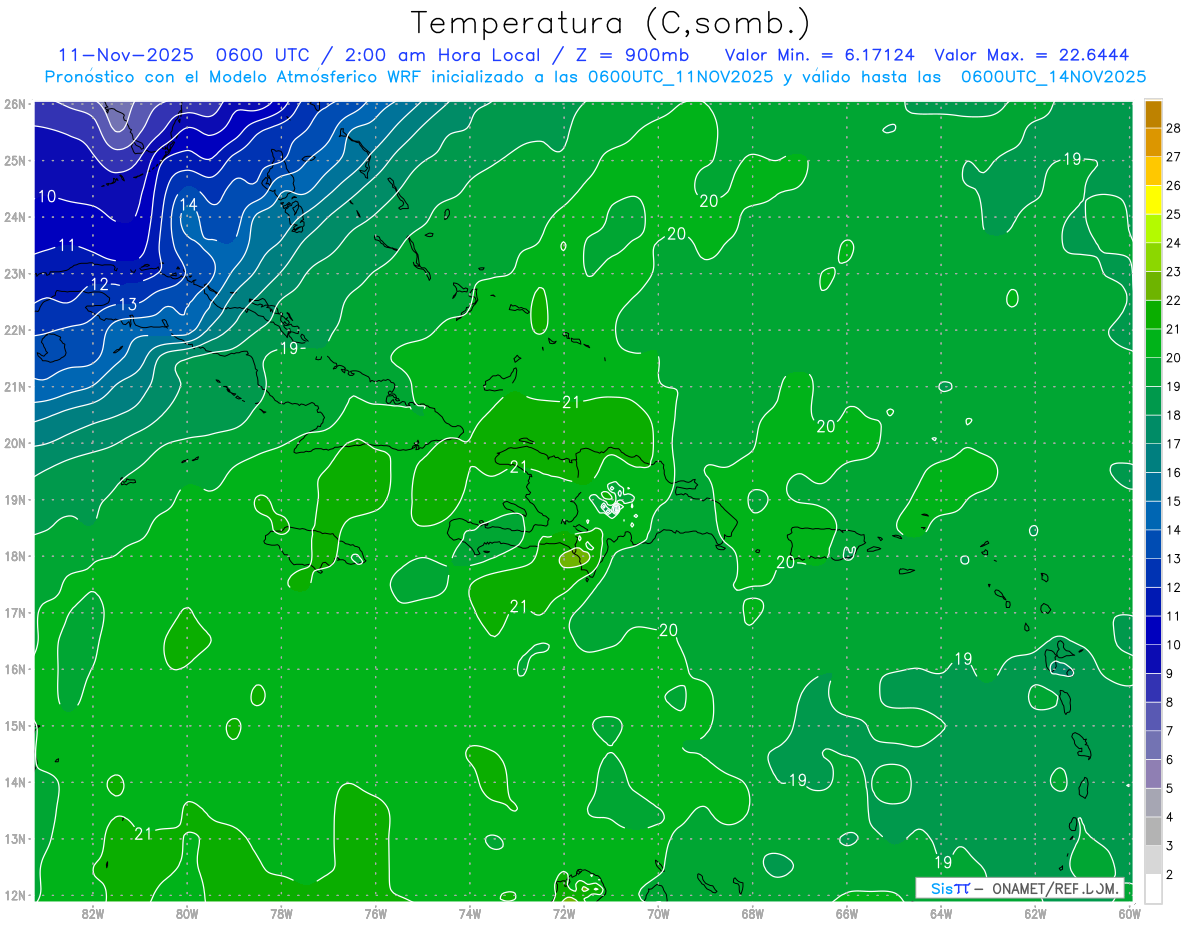Click the '72W' longitude axis label
The width and height of the screenshot is (1200, 927).
[x=564, y=913]
